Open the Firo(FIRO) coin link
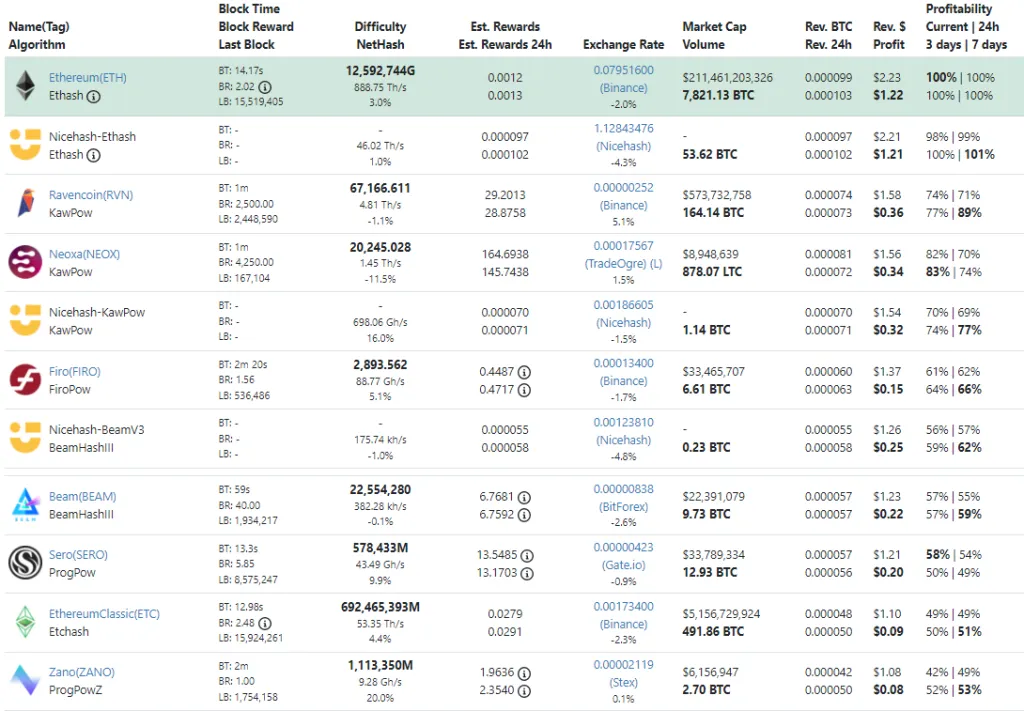Image resolution: width=1024 pixels, height=711 pixels. (x=74, y=371)
